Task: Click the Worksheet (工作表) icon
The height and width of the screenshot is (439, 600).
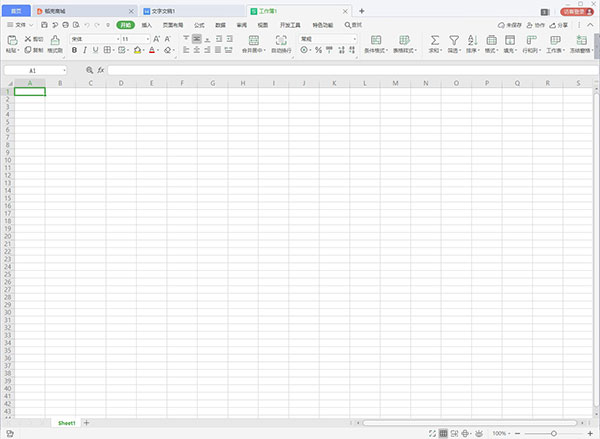Action: 555,40
